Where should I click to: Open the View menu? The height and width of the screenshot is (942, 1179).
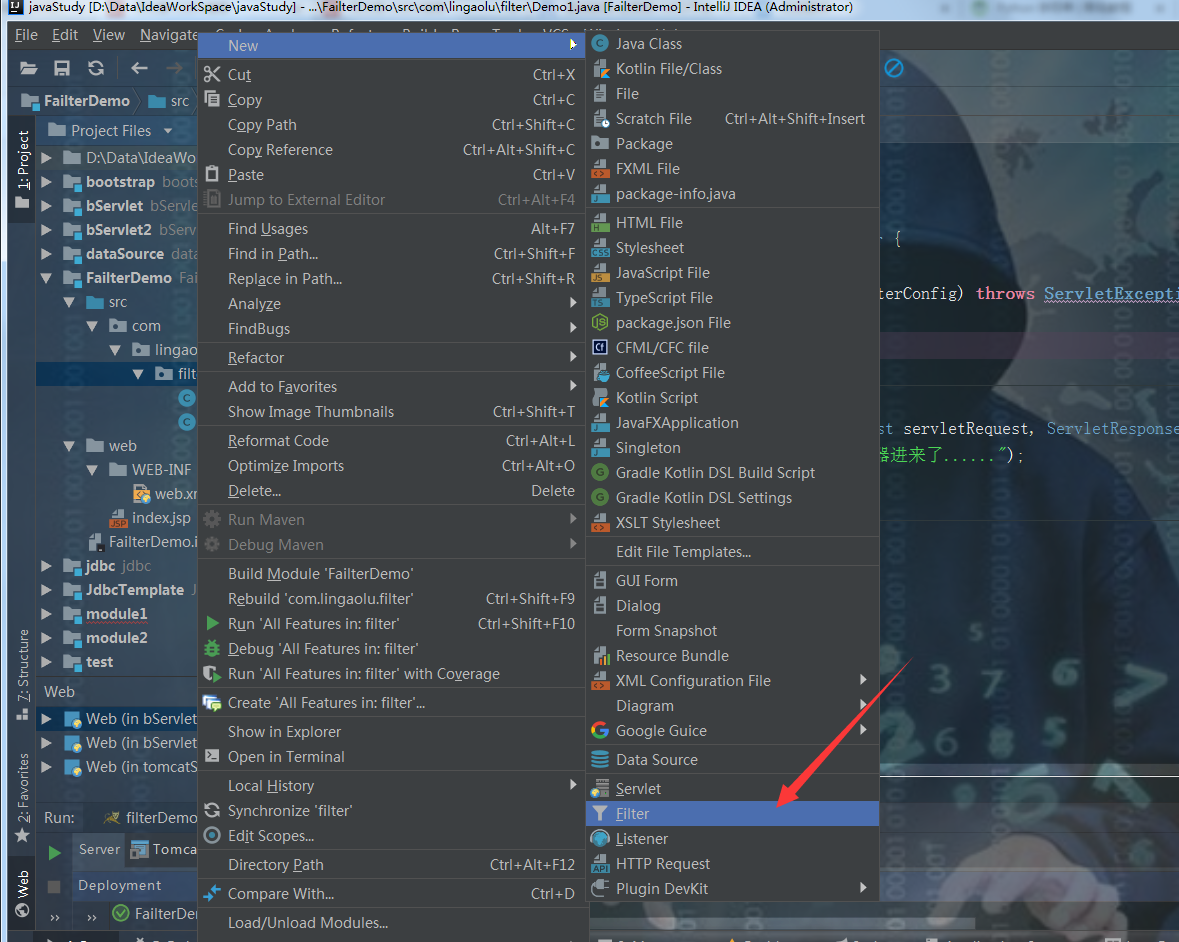pos(108,35)
